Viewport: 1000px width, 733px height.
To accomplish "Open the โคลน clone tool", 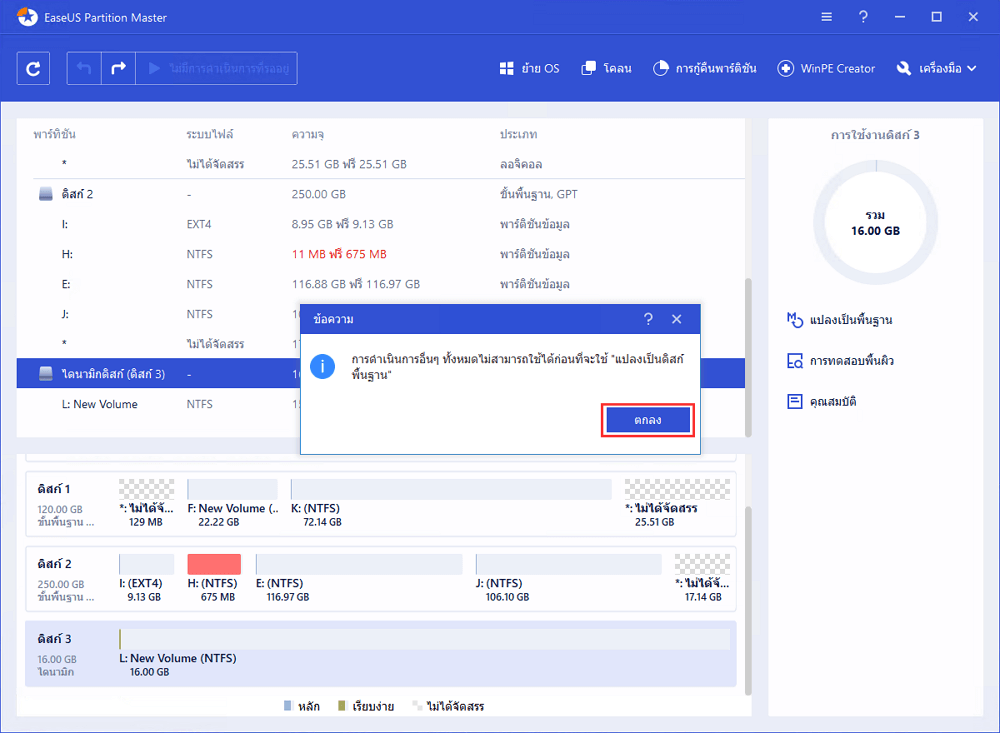I will [607, 68].
